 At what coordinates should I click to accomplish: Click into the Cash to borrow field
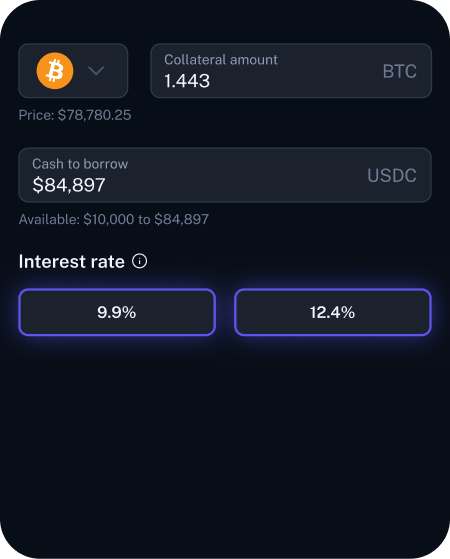(x=225, y=175)
